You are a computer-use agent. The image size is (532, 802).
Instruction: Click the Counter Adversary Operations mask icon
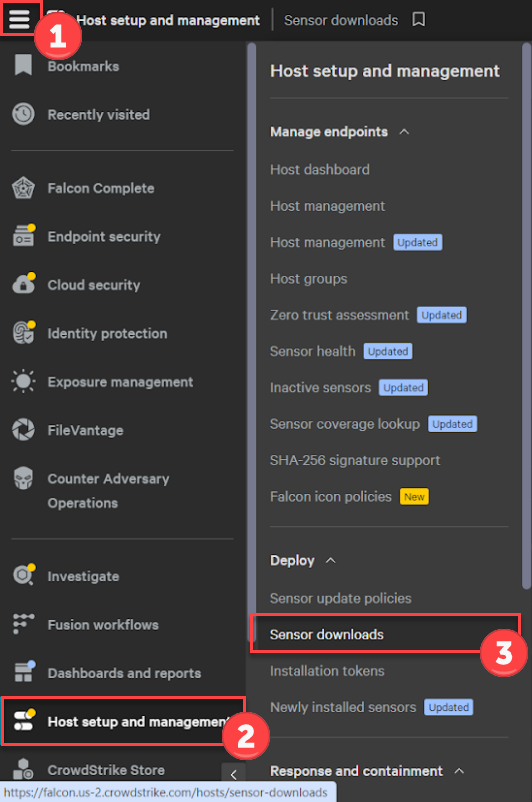pos(23,478)
